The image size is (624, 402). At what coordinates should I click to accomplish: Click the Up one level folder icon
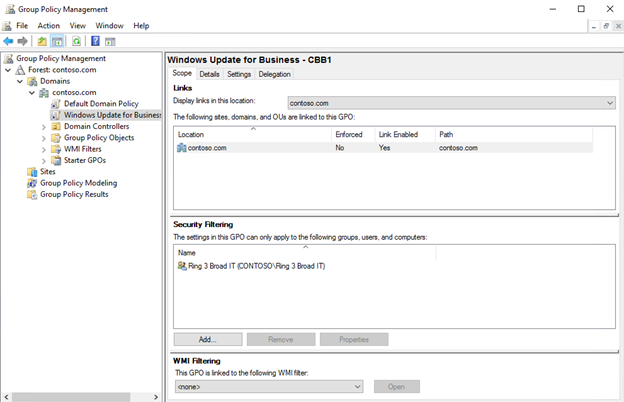click(42, 41)
